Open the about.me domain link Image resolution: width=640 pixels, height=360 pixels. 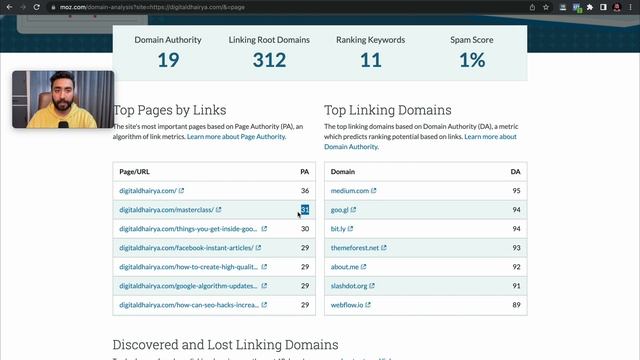coord(344,267)
